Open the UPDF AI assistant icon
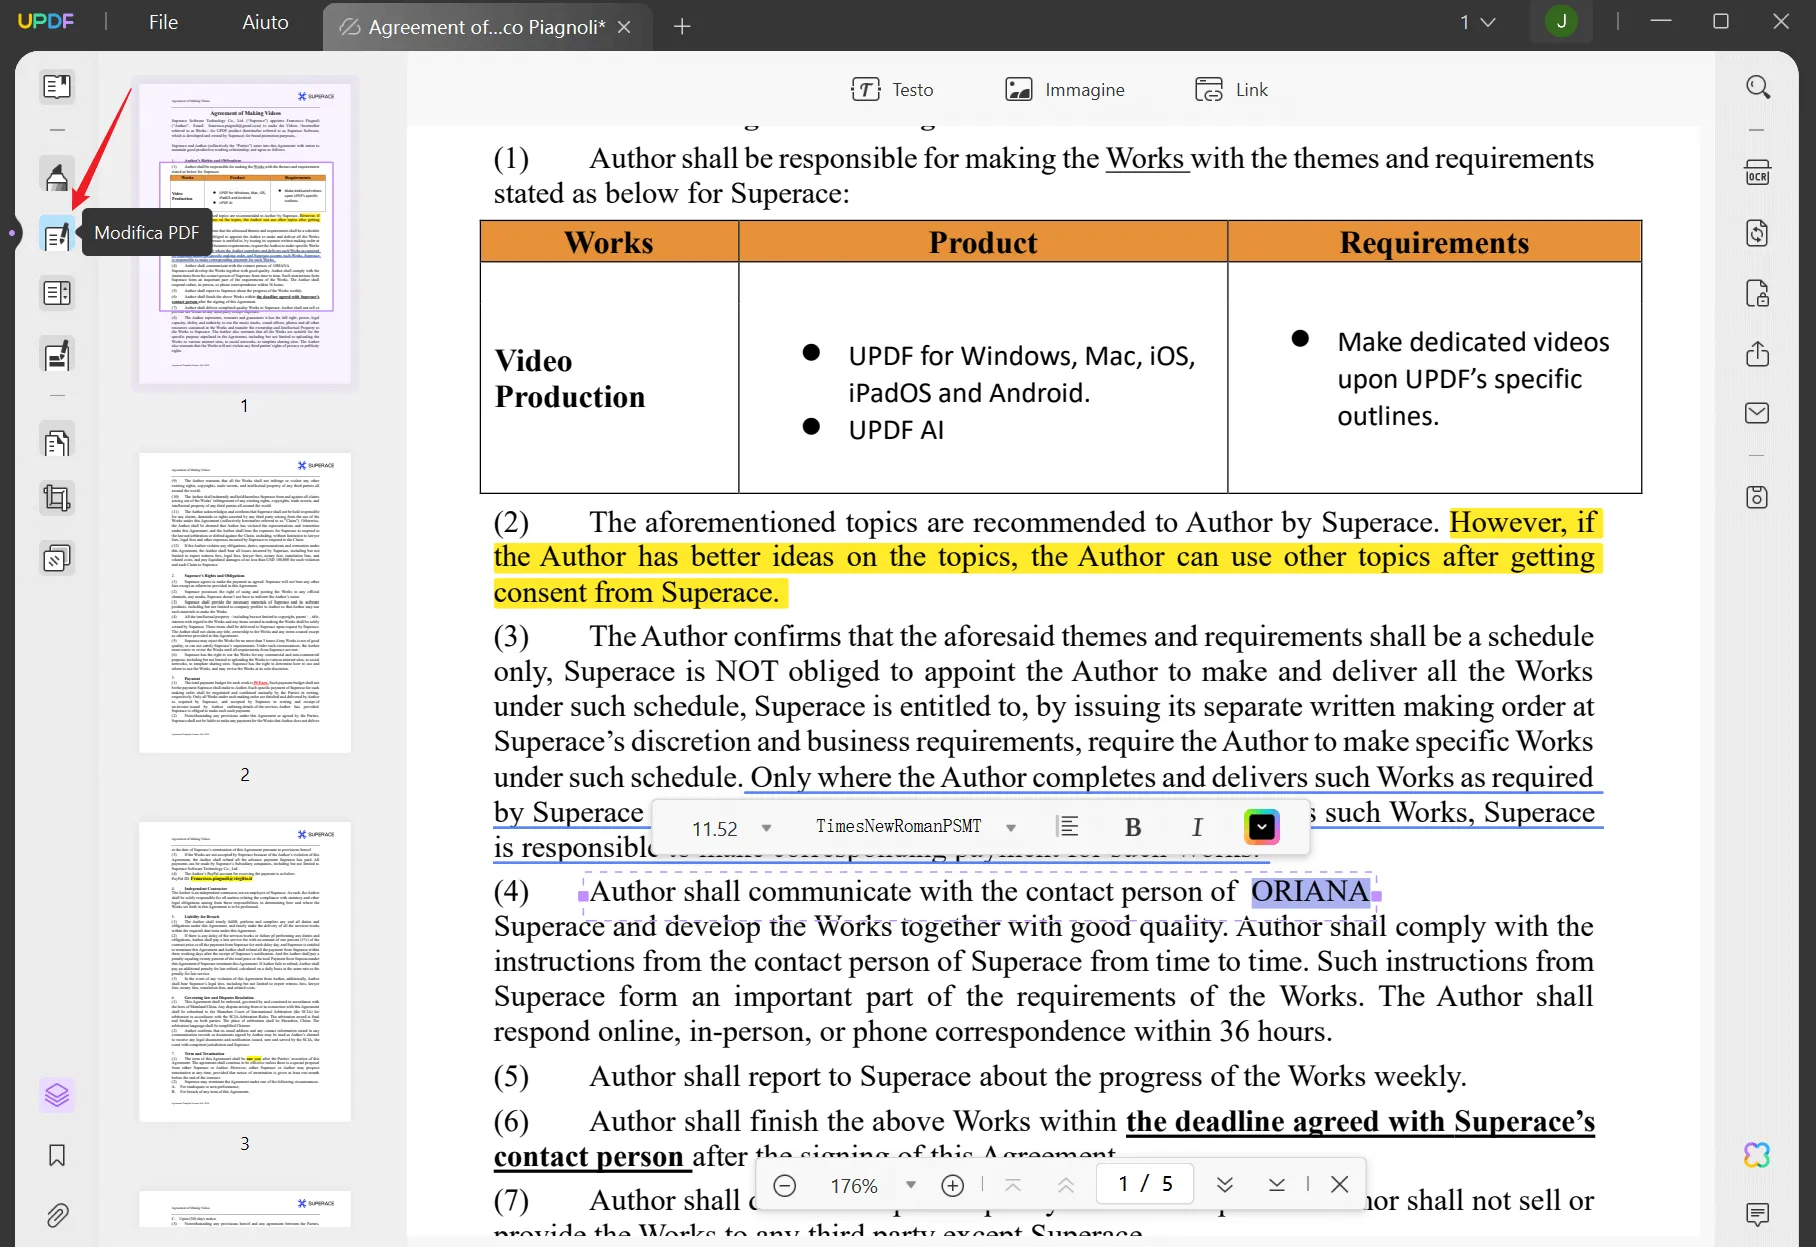The width and height of the screenshot is (1816, 1247). point(1757,1156)
